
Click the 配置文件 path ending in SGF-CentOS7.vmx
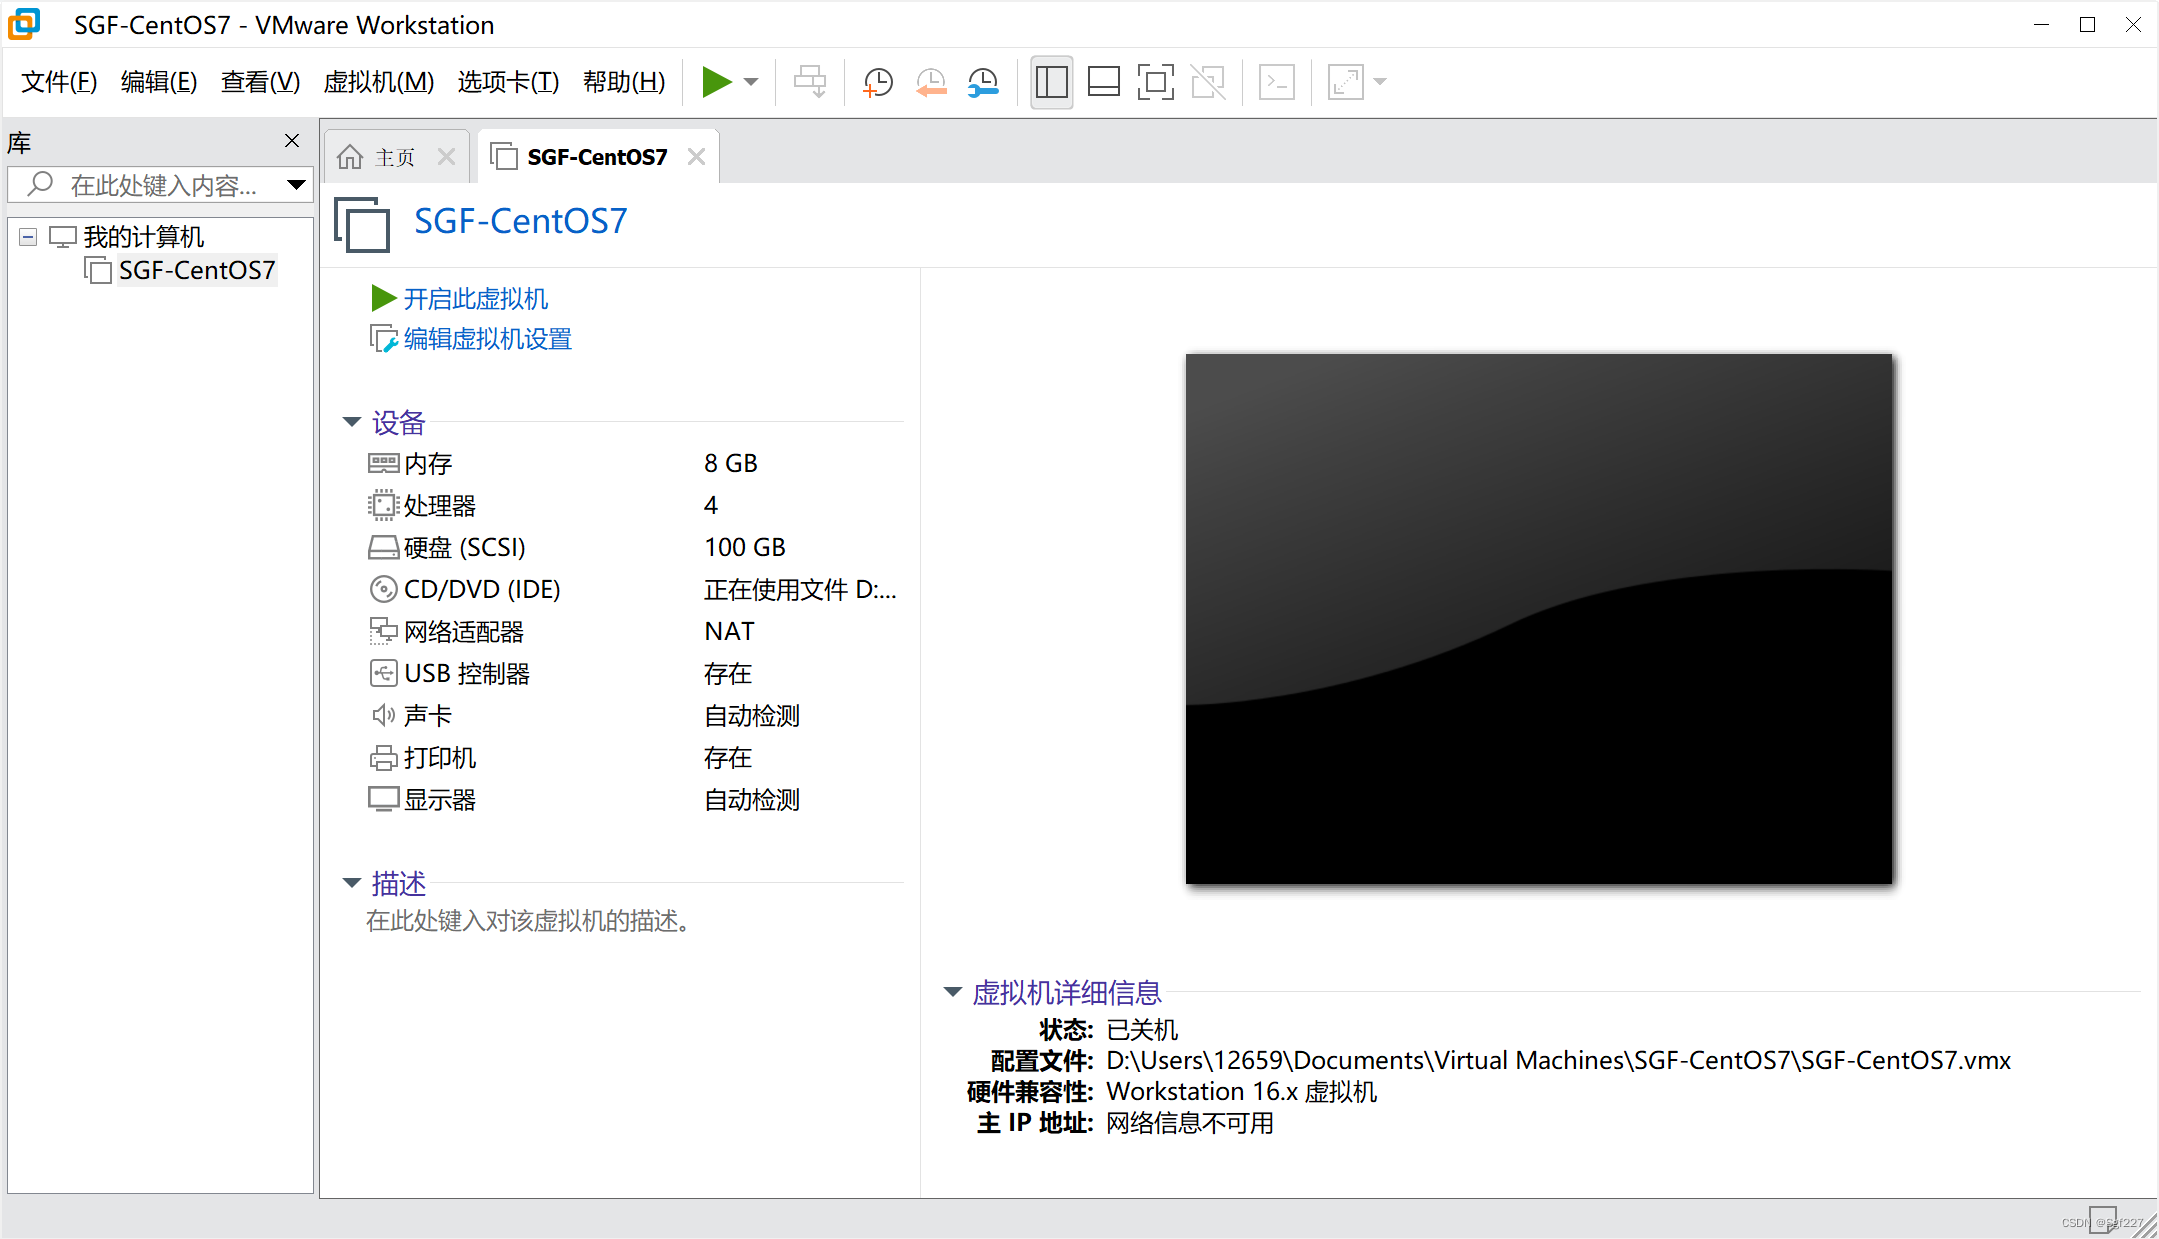point(1558,1060)
